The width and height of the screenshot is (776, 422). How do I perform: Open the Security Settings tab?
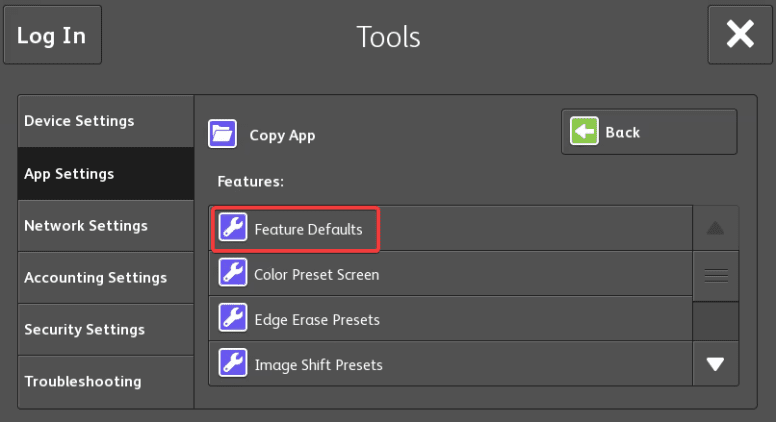(105, 330)
